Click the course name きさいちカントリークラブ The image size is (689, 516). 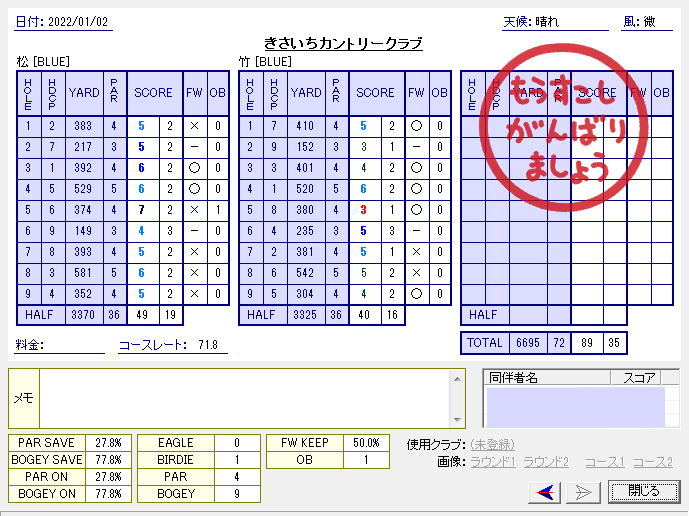pyautogui.click(x=343, y=43)
